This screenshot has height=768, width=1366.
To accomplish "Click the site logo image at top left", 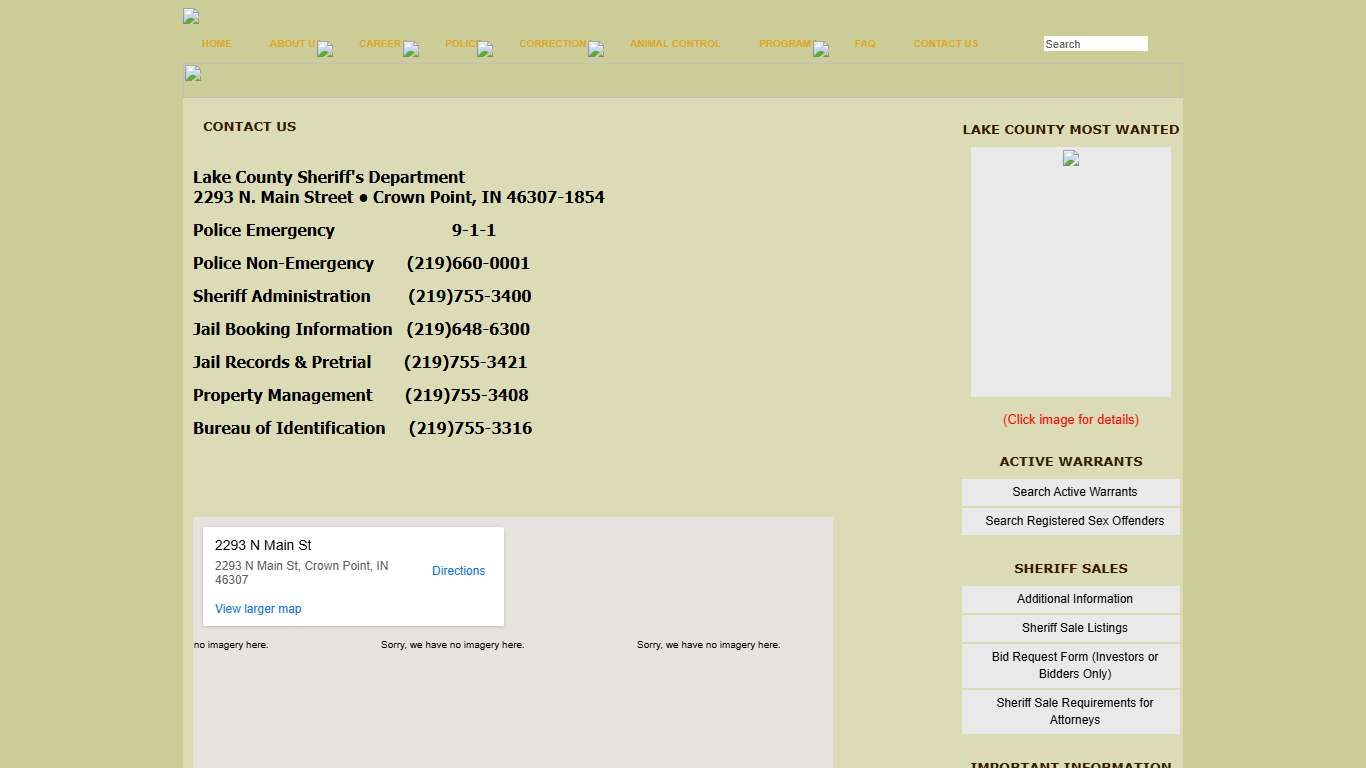I will [x=191, y=16].
